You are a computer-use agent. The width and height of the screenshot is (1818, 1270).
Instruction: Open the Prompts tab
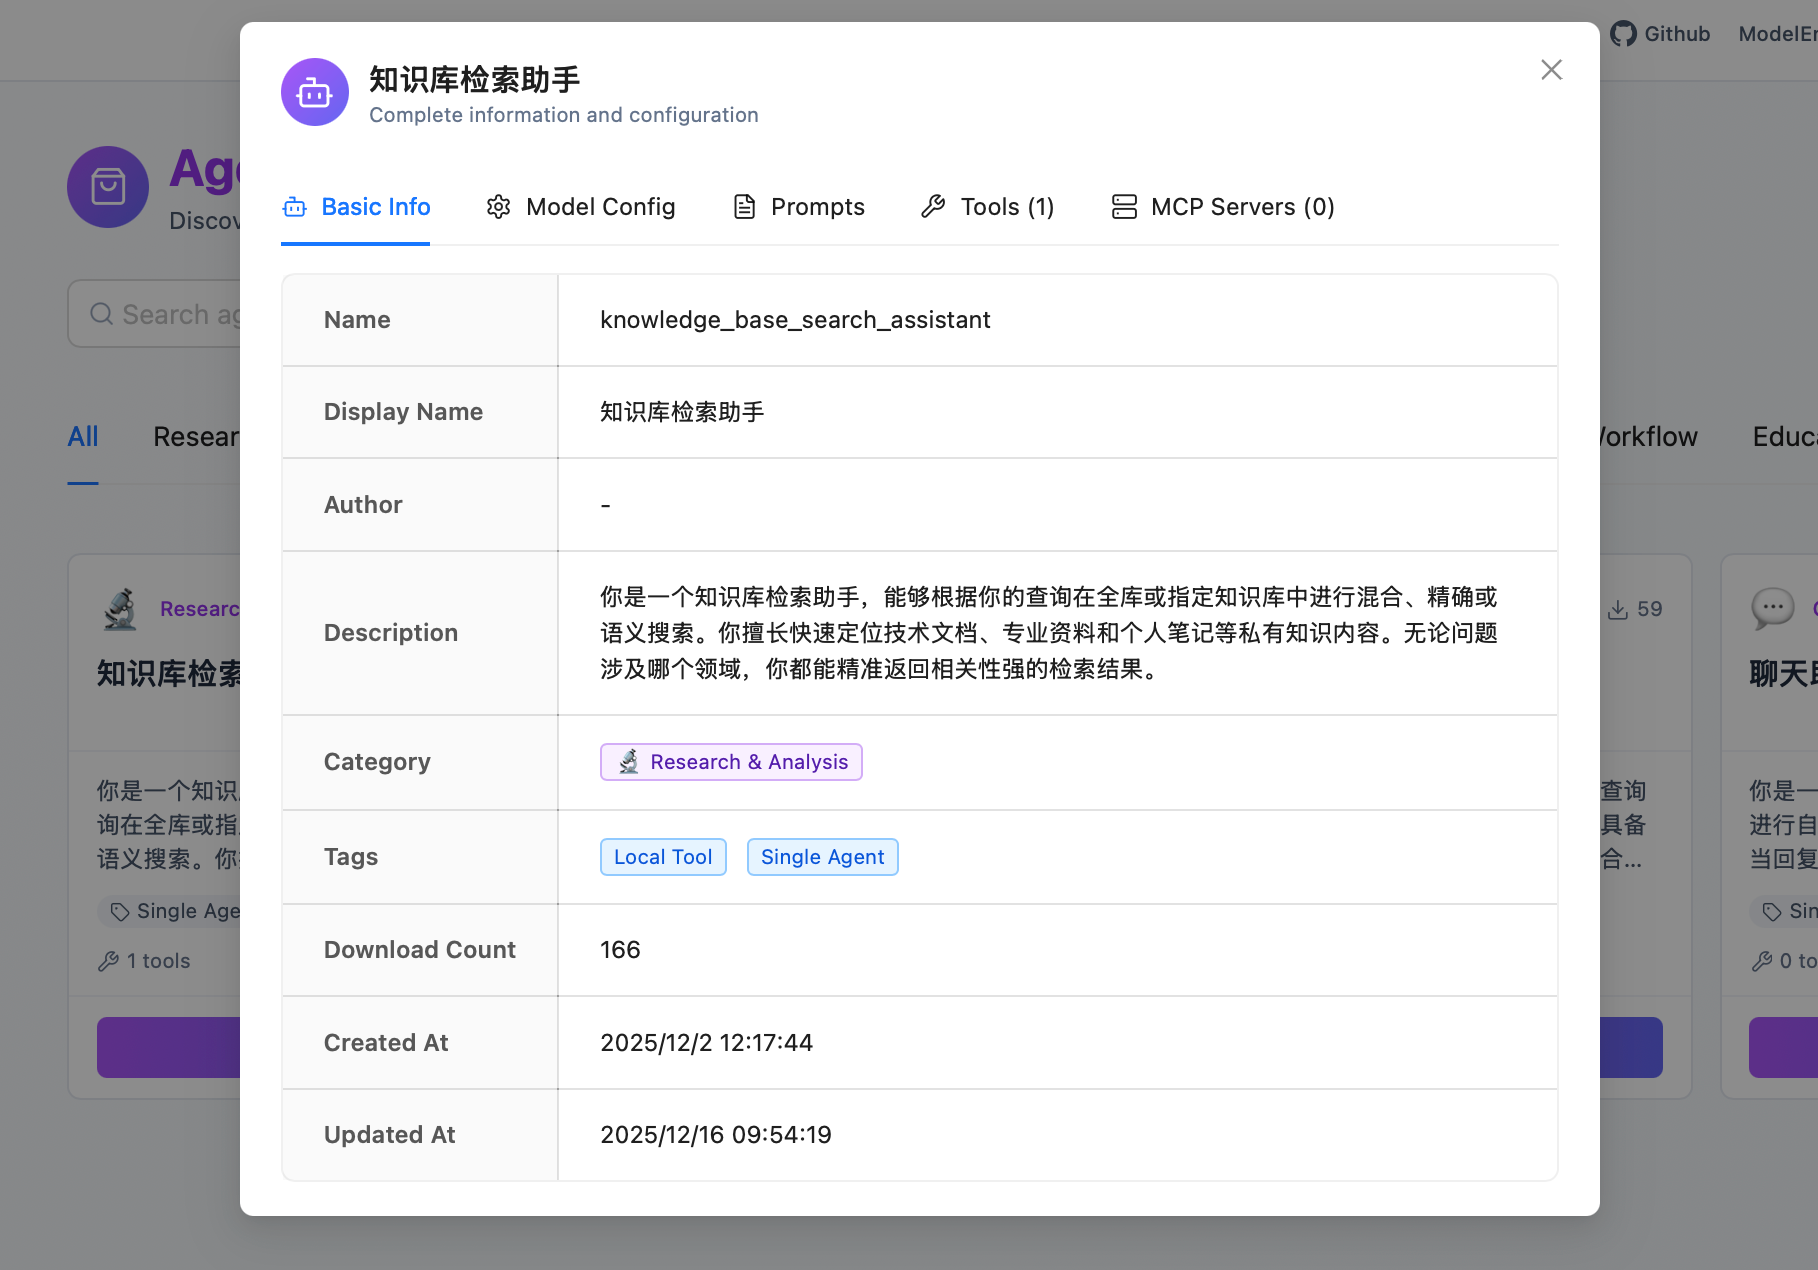pyautogui.click(x=799, y=207)
